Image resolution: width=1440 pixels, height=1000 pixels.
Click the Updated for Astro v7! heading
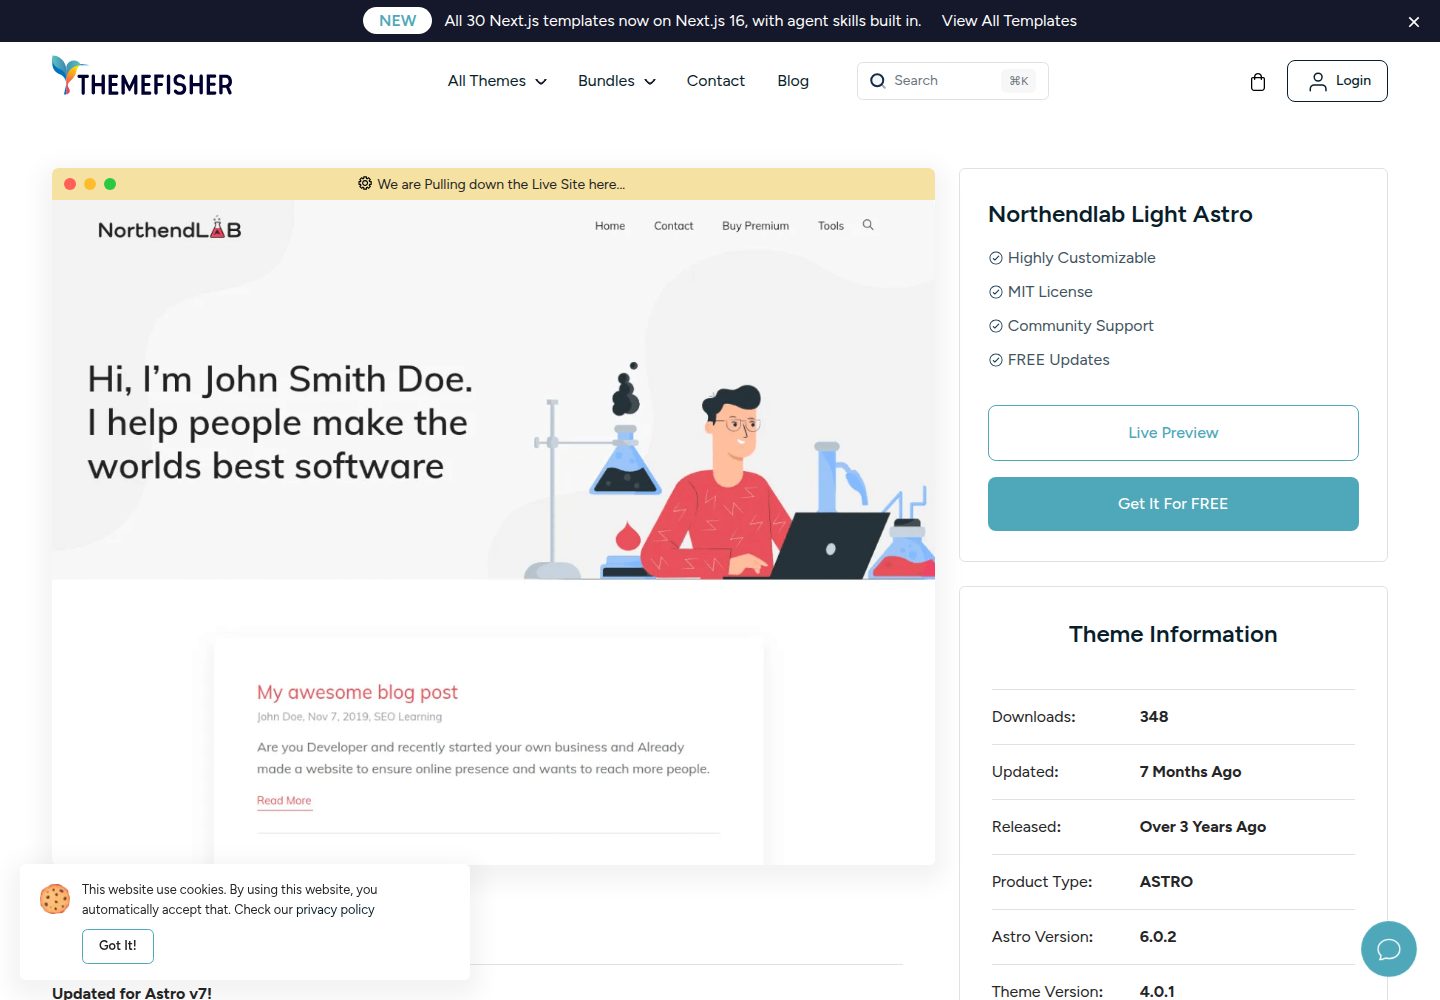tap(132, 992)
